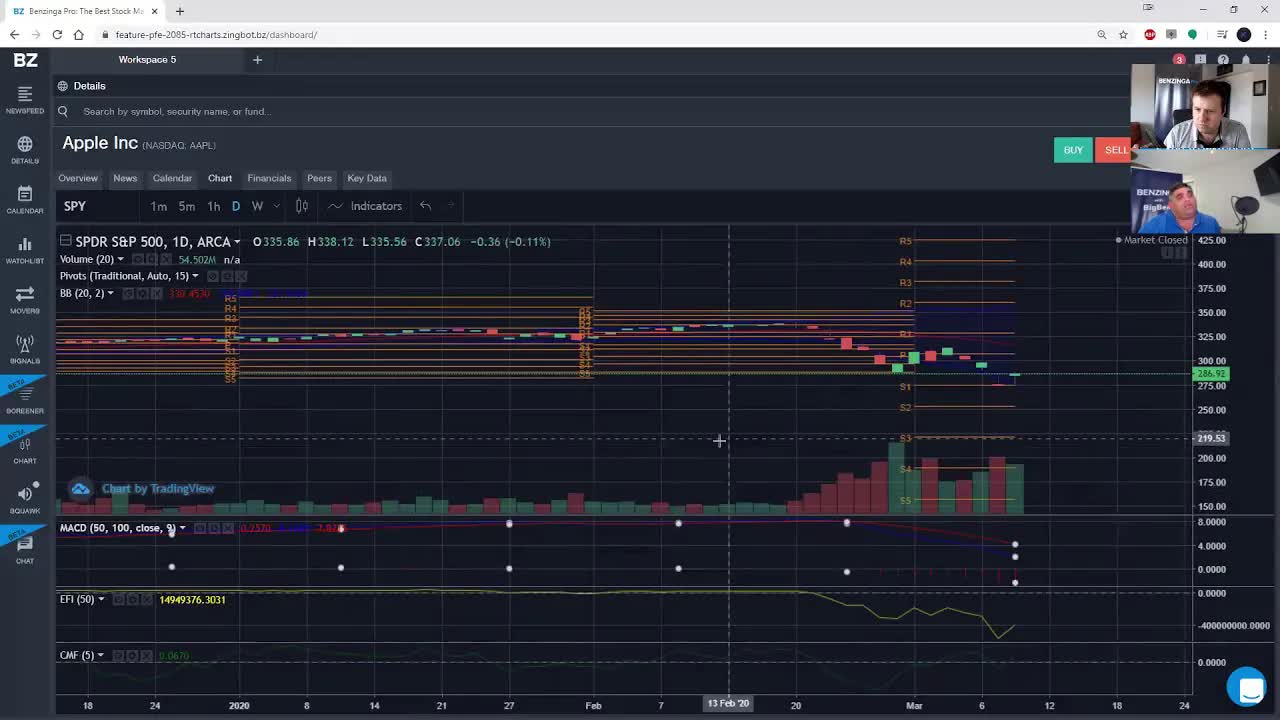Undo the last chart action
This screenshot has height=720, width=1280.
tap(426, 206)
